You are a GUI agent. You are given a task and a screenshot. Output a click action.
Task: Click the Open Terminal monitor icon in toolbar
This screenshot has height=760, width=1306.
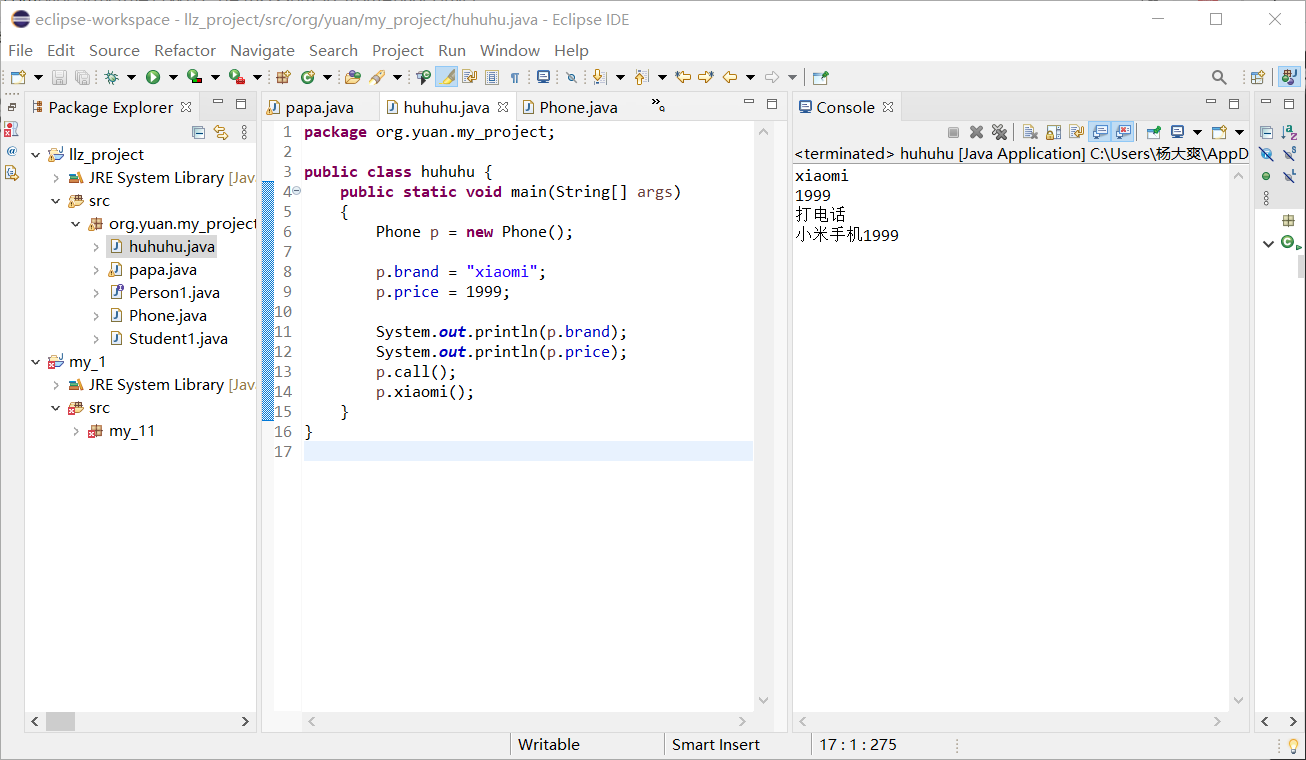[543, 77]
